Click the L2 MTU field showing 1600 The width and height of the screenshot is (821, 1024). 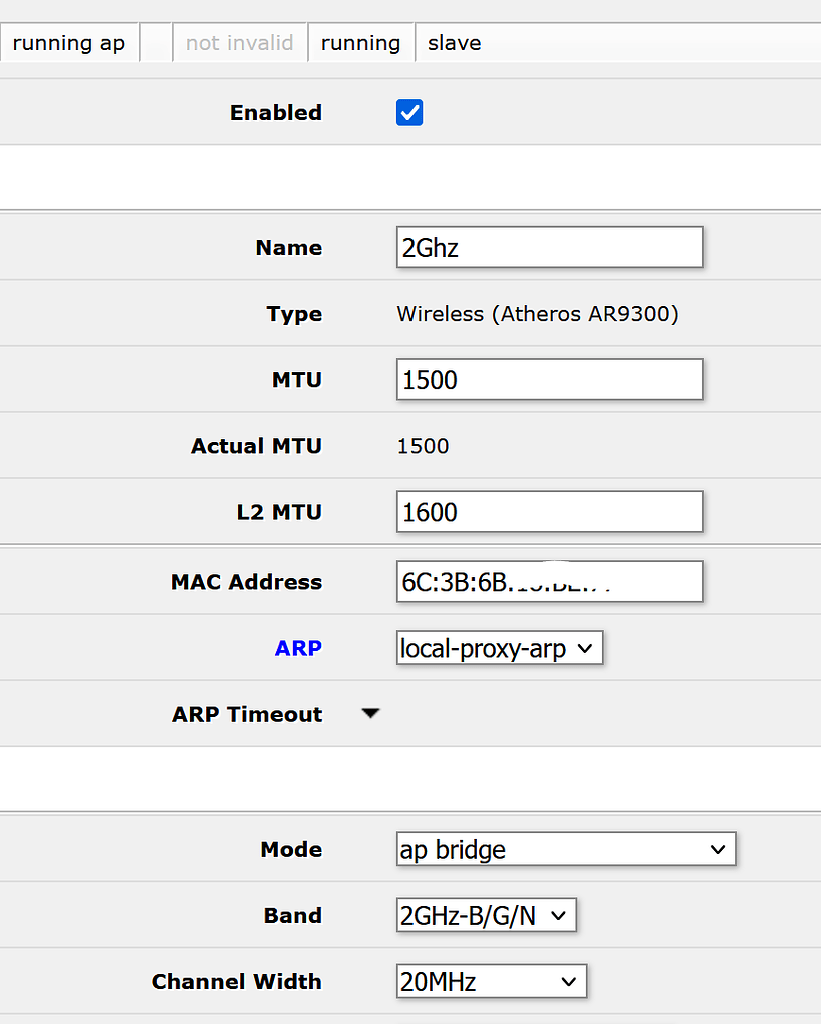(549, 511)
